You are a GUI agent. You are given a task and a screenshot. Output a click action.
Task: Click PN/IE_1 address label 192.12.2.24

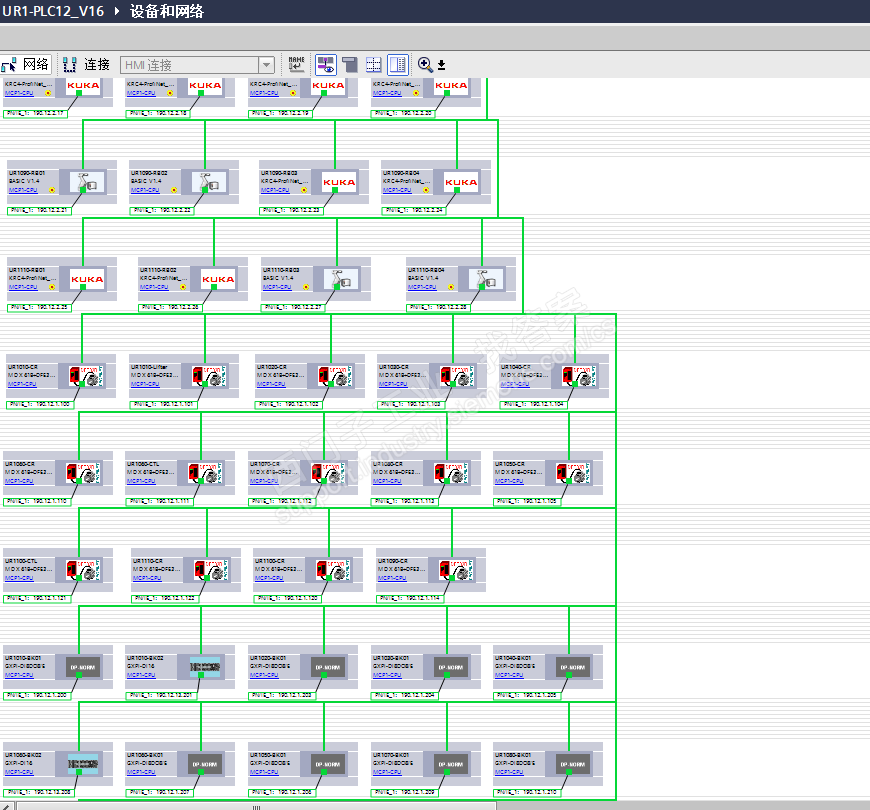[x=414, y=211]
